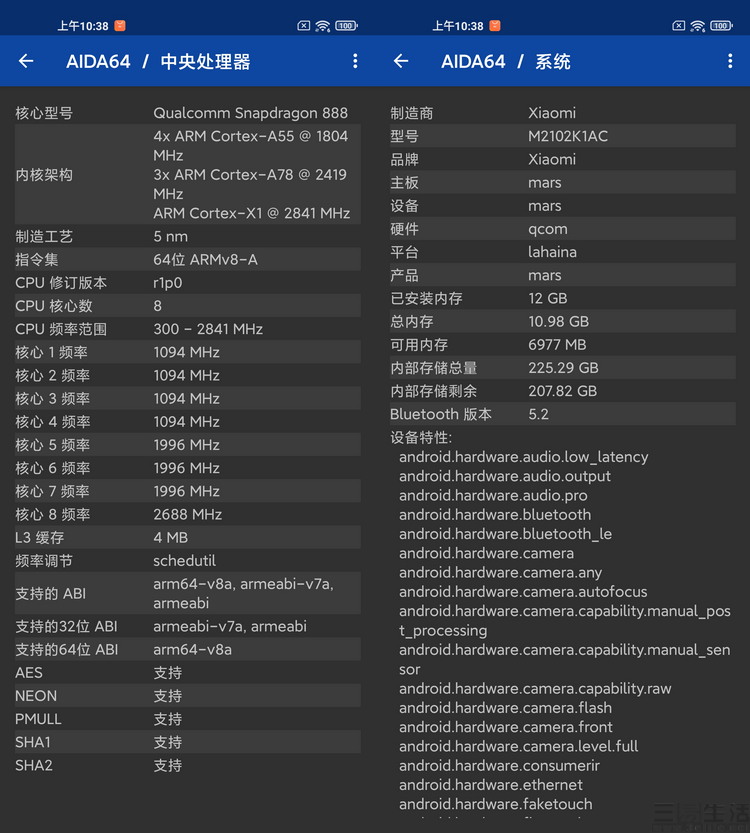Select the AIDA64 / 中央处理器 title
The width and height of the screenshot is (750, 833).
tap(158, 62)
